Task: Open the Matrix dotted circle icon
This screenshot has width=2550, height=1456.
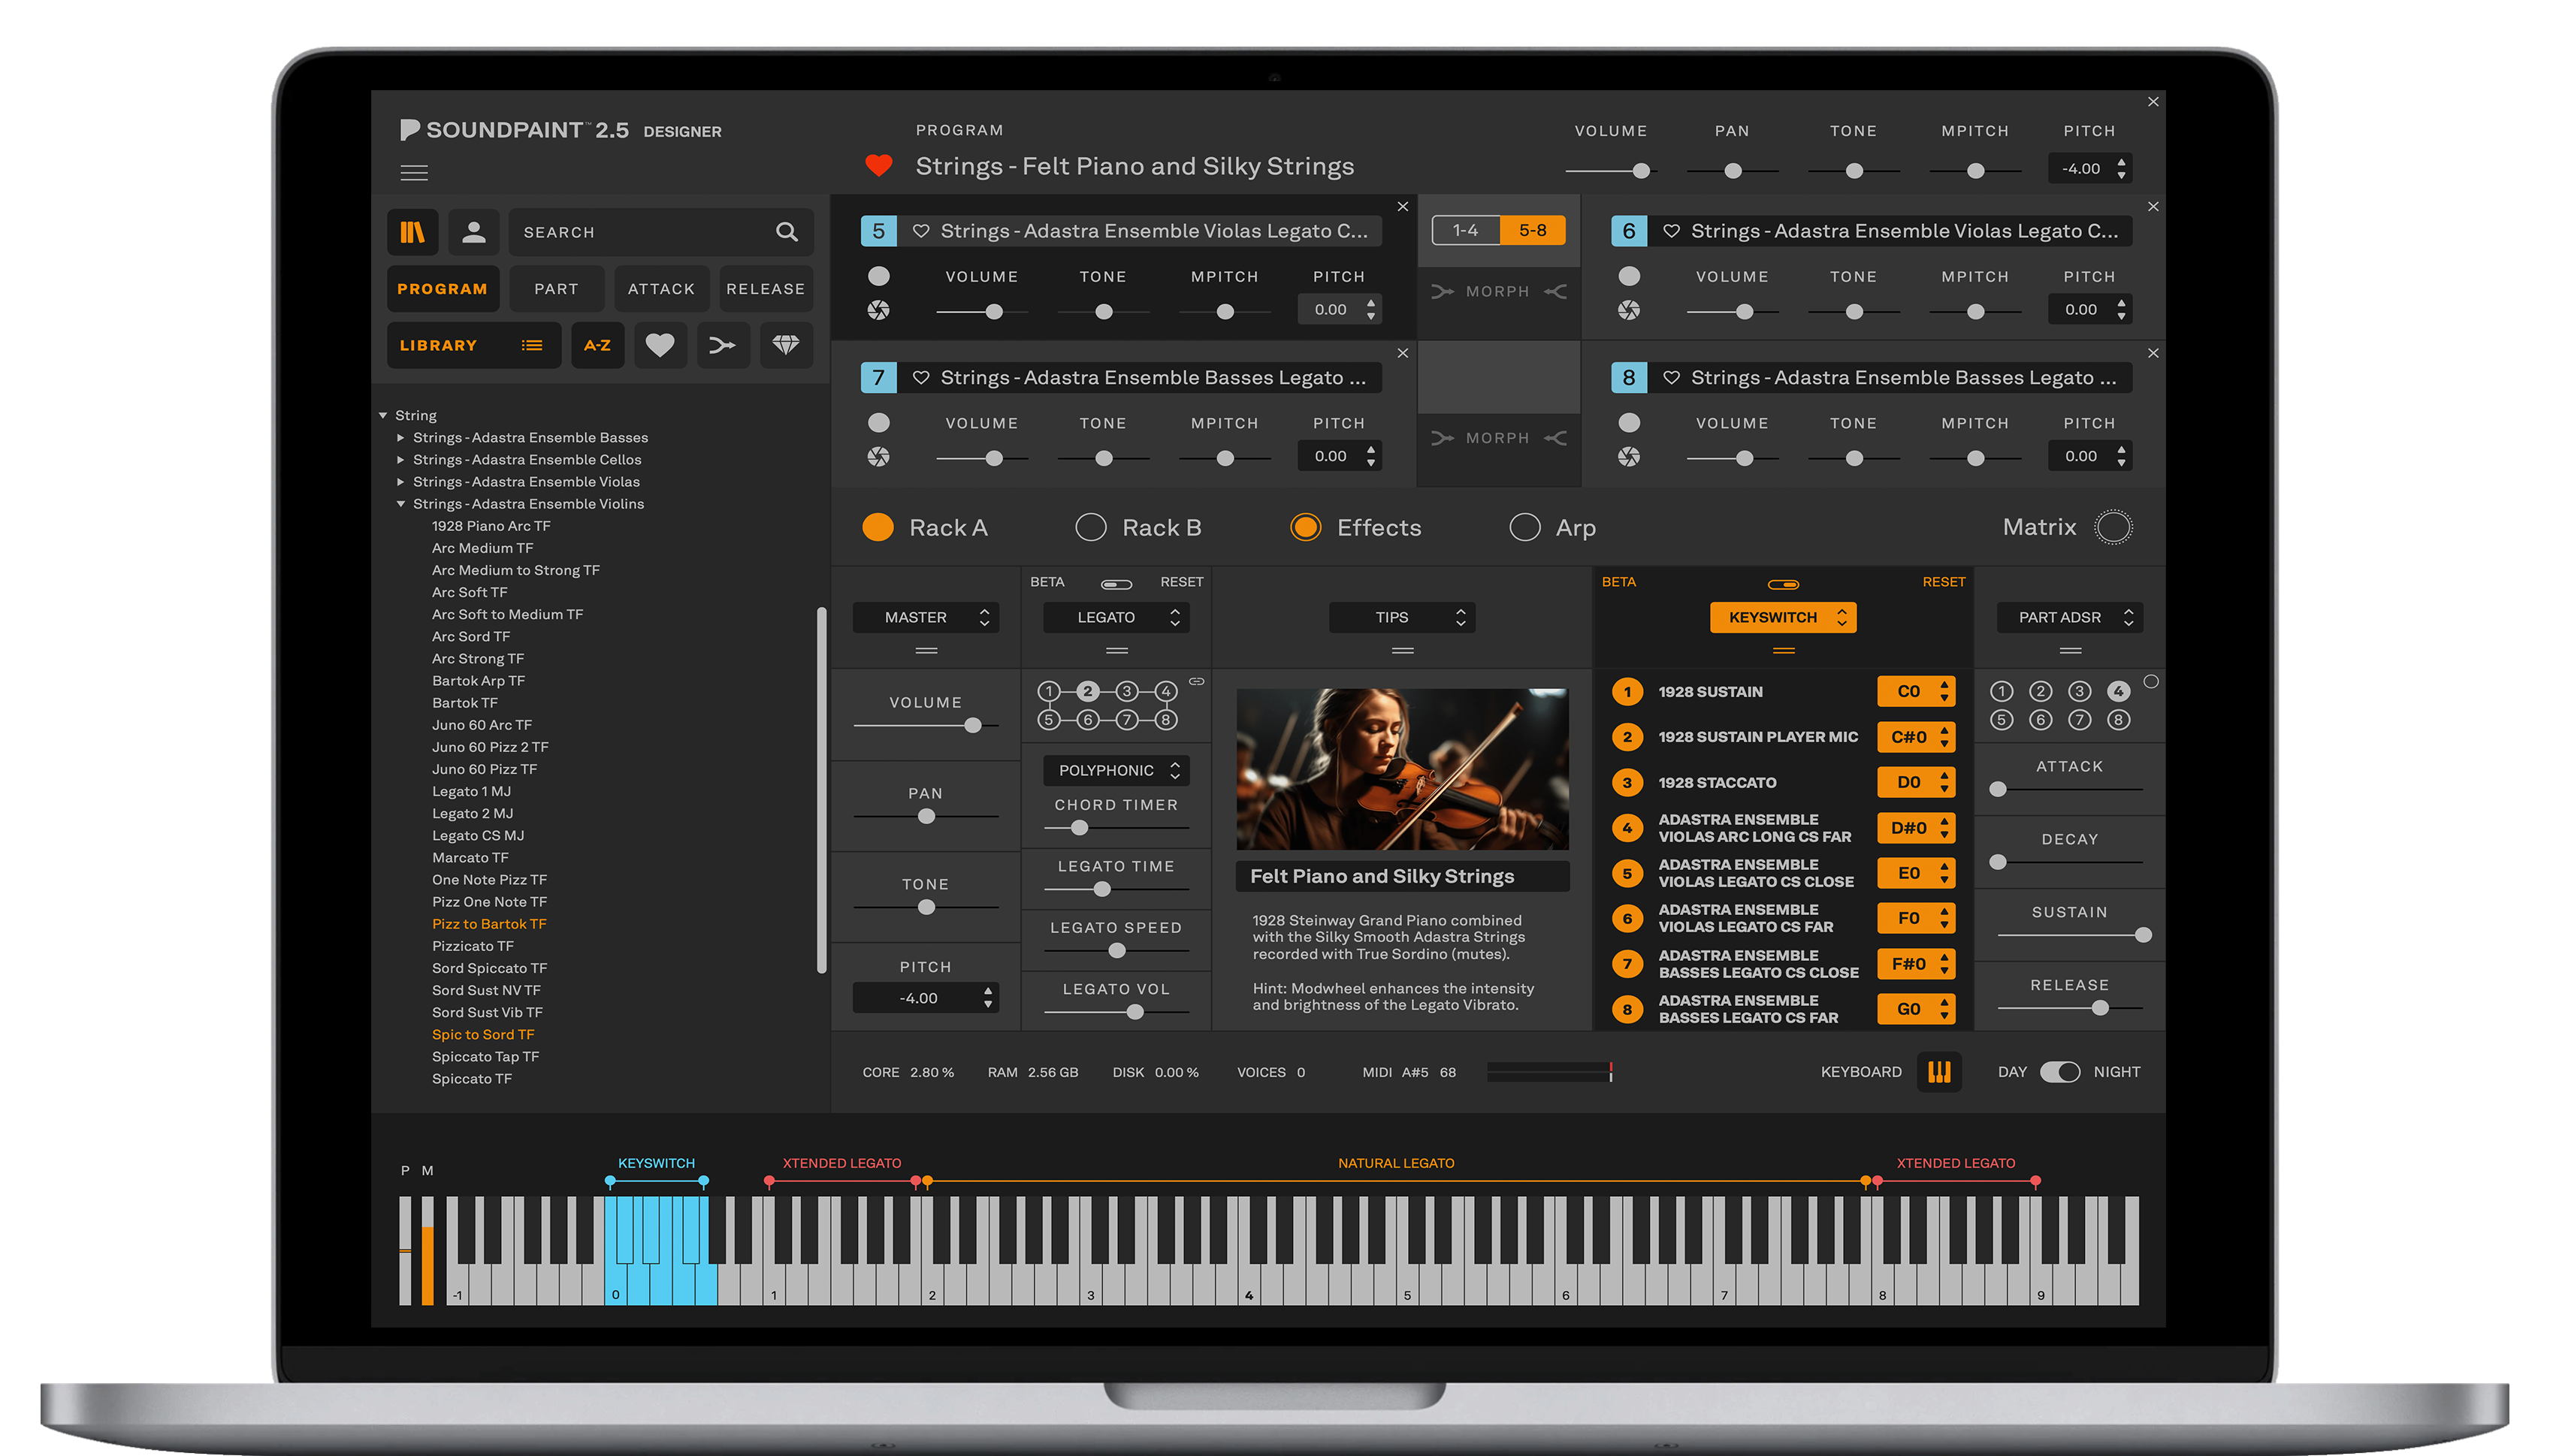Action: 2114,527
